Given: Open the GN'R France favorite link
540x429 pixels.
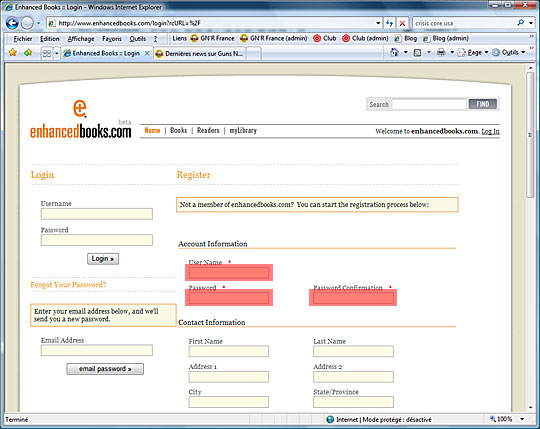Looking at the screenshot, I should click(212, 38).
